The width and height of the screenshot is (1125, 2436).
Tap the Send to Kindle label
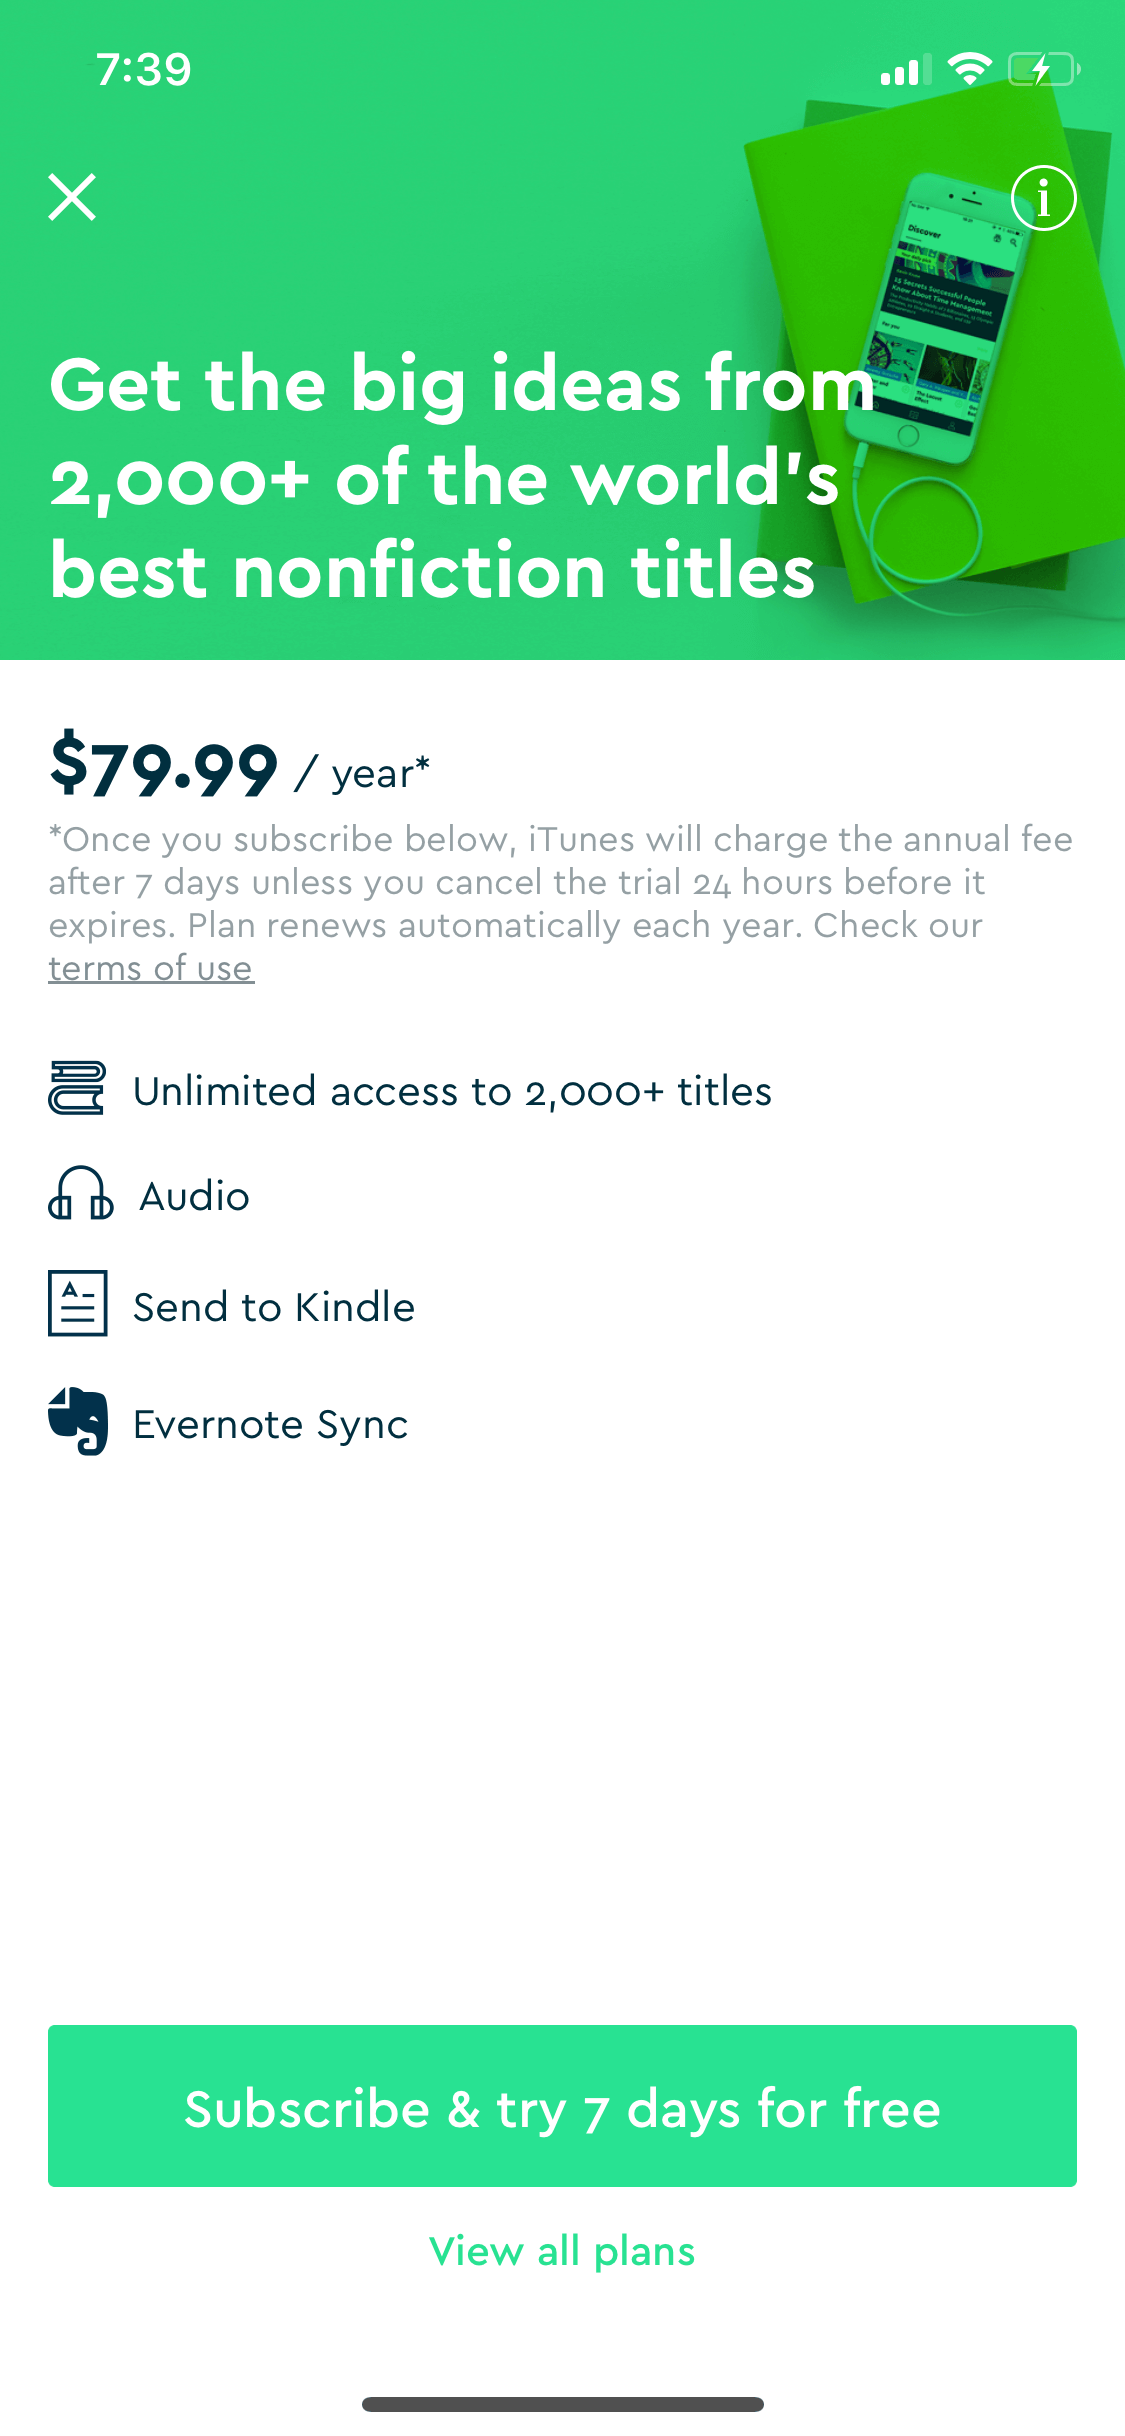click(x=274, y=1307)
